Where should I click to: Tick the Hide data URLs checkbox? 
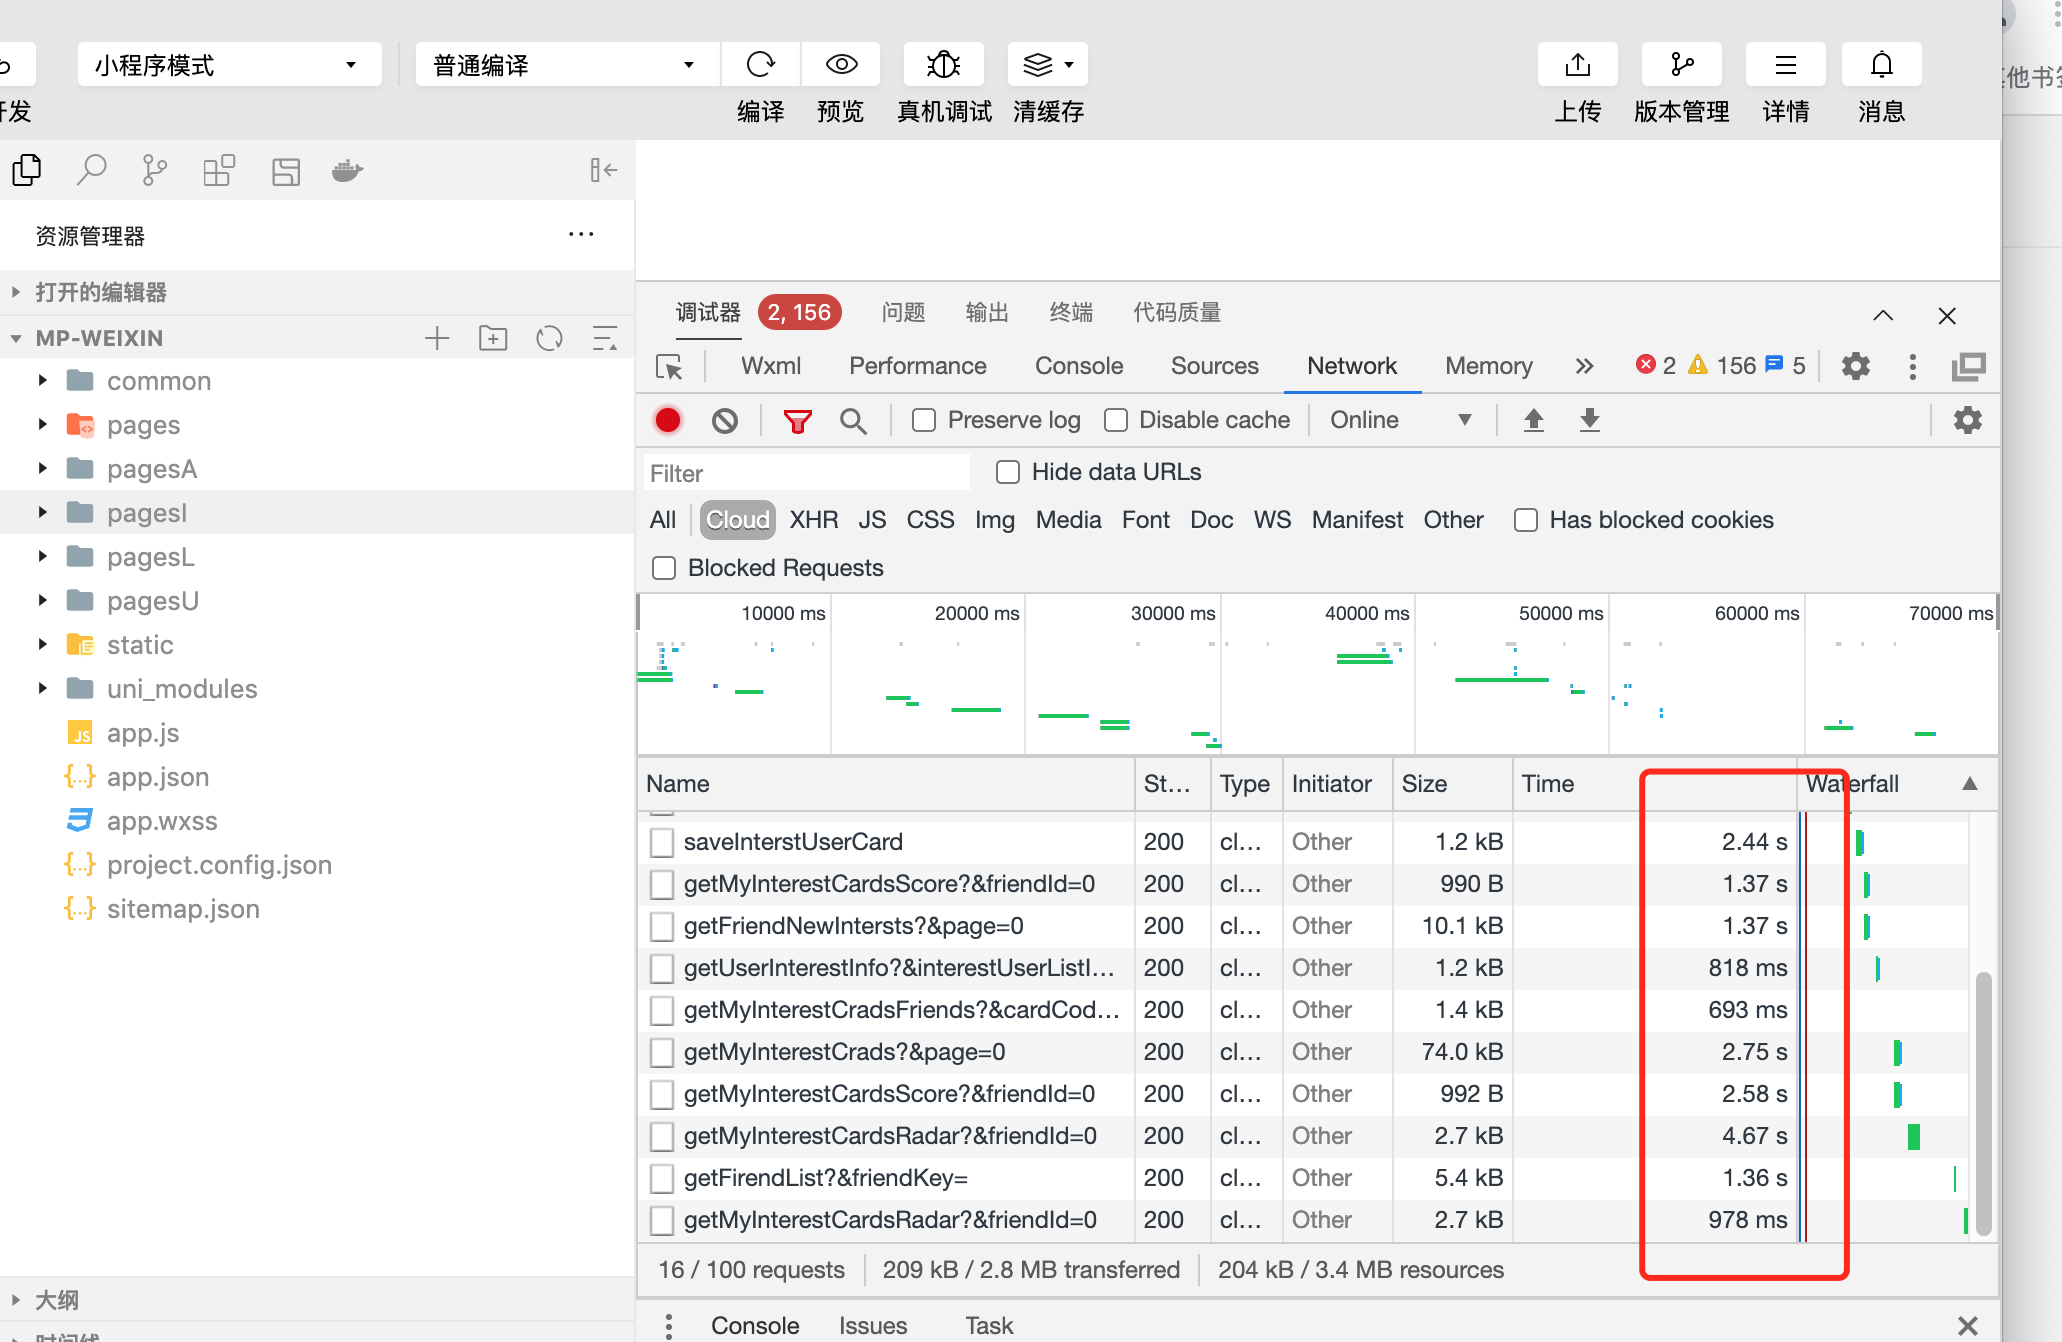click(x=1008, y=472)
